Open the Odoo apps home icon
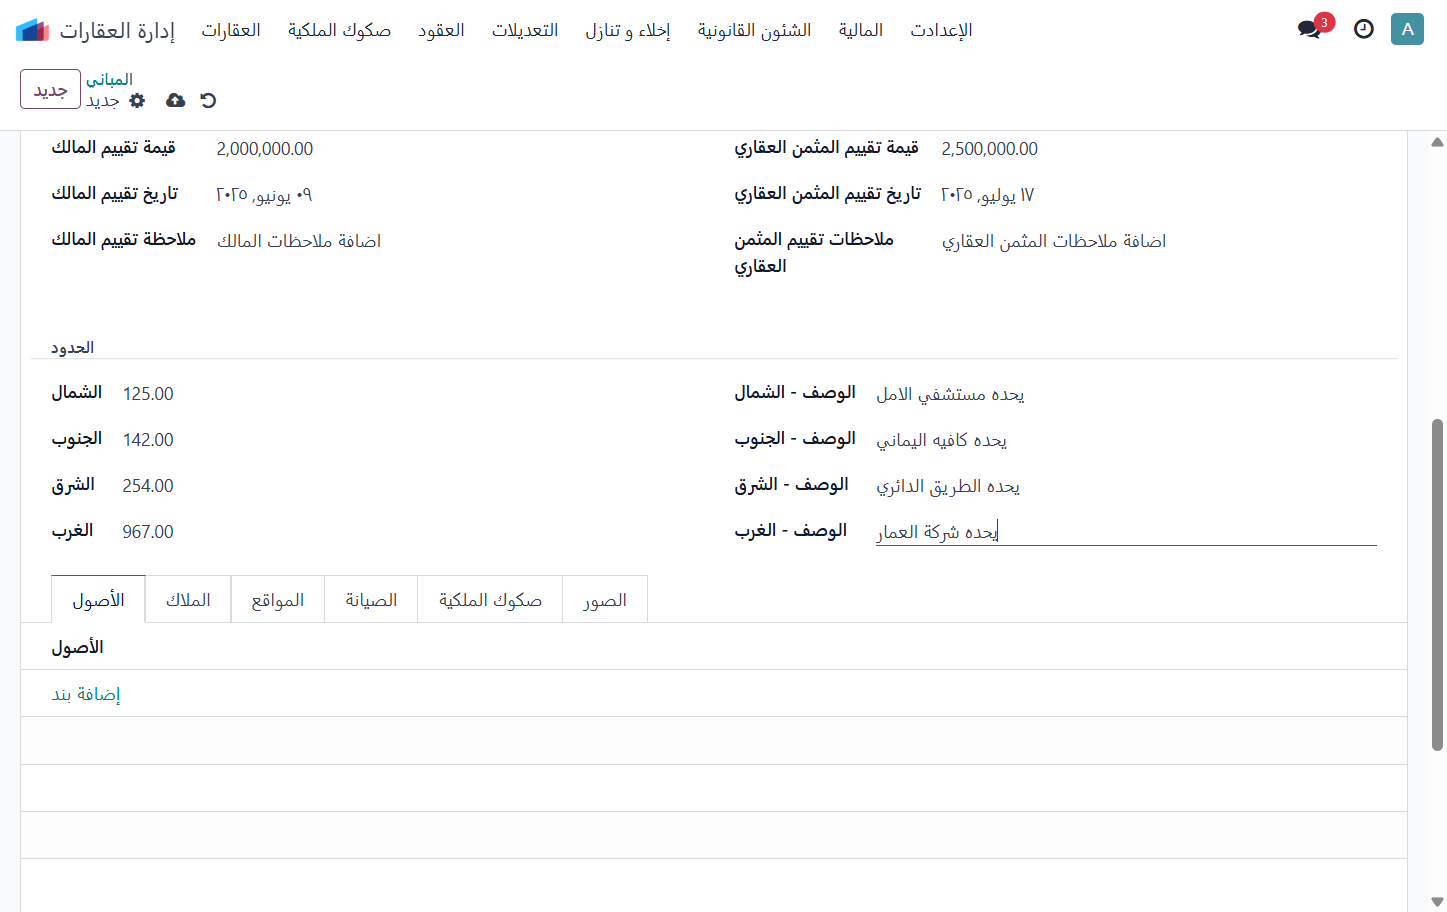 [33, 30]
